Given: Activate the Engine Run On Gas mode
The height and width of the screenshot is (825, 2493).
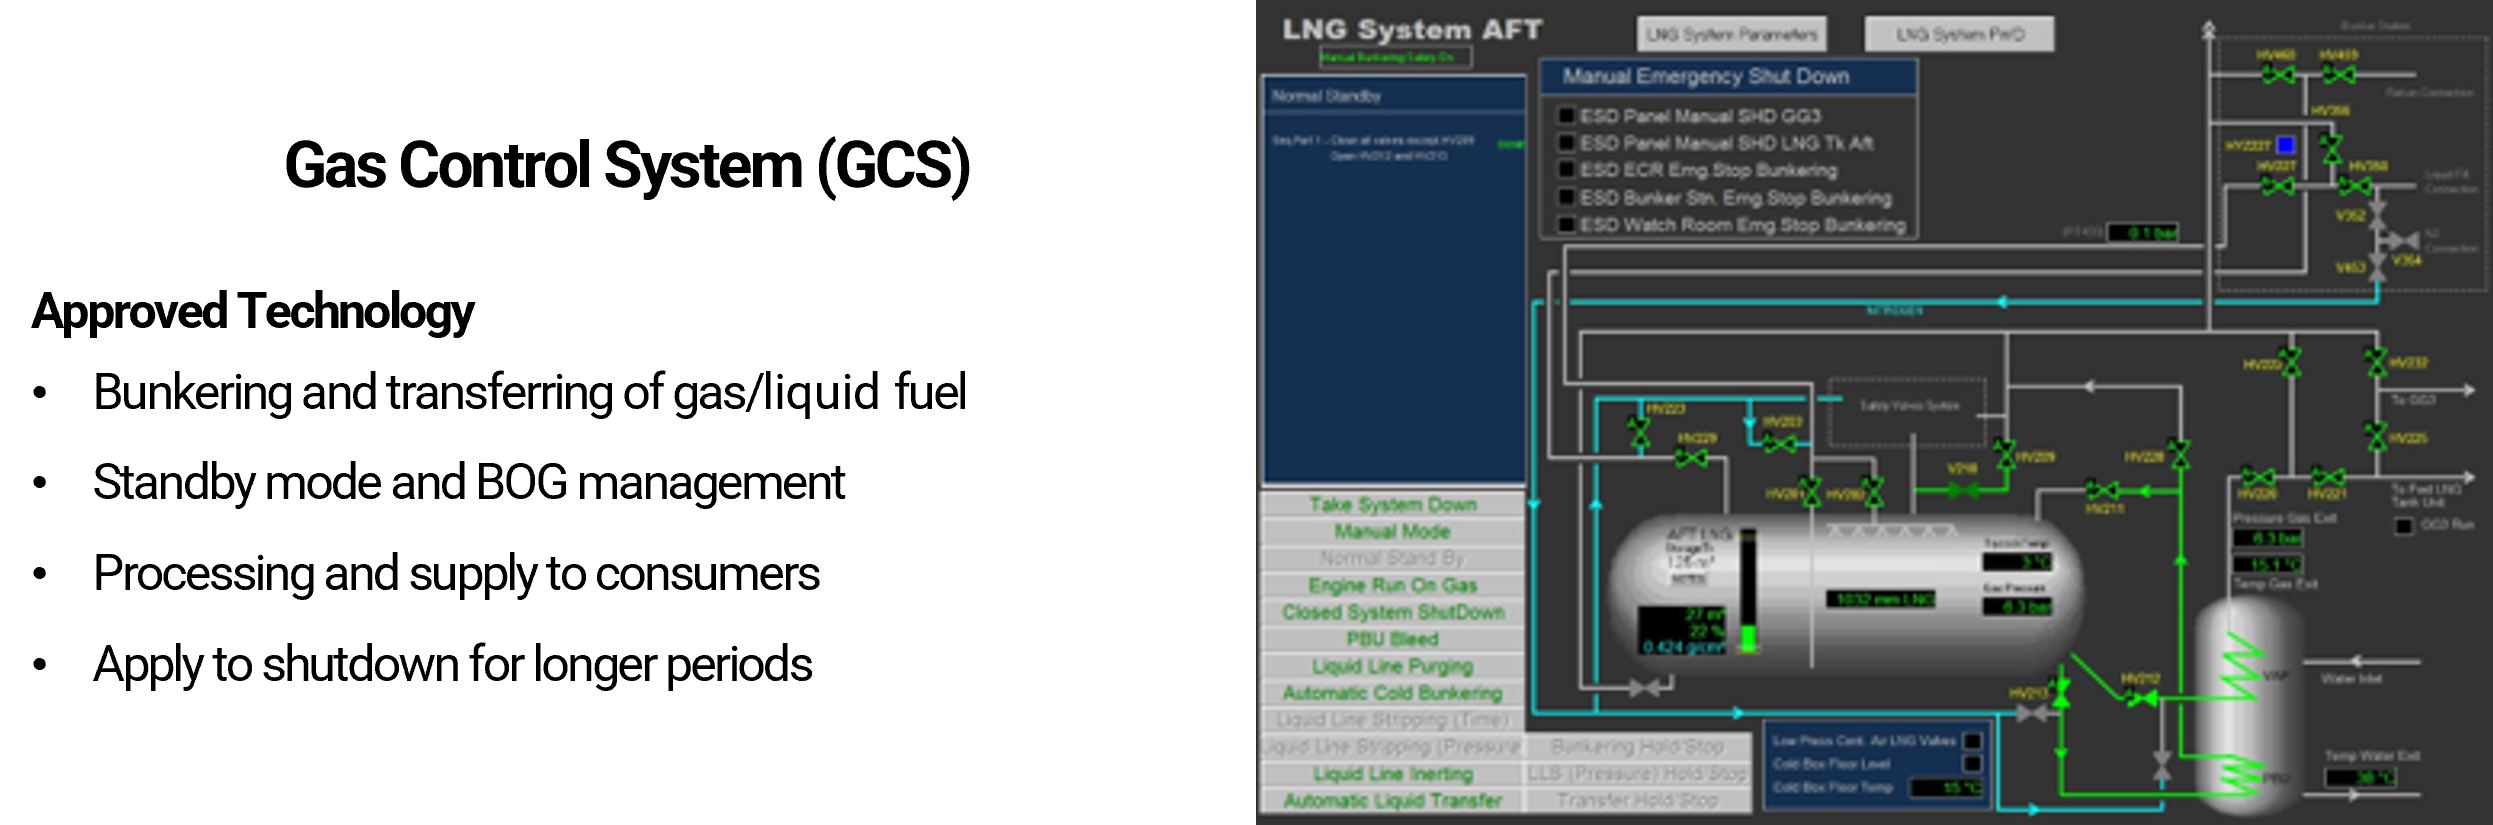Looking at the screenshot, I should [1392, 585].
